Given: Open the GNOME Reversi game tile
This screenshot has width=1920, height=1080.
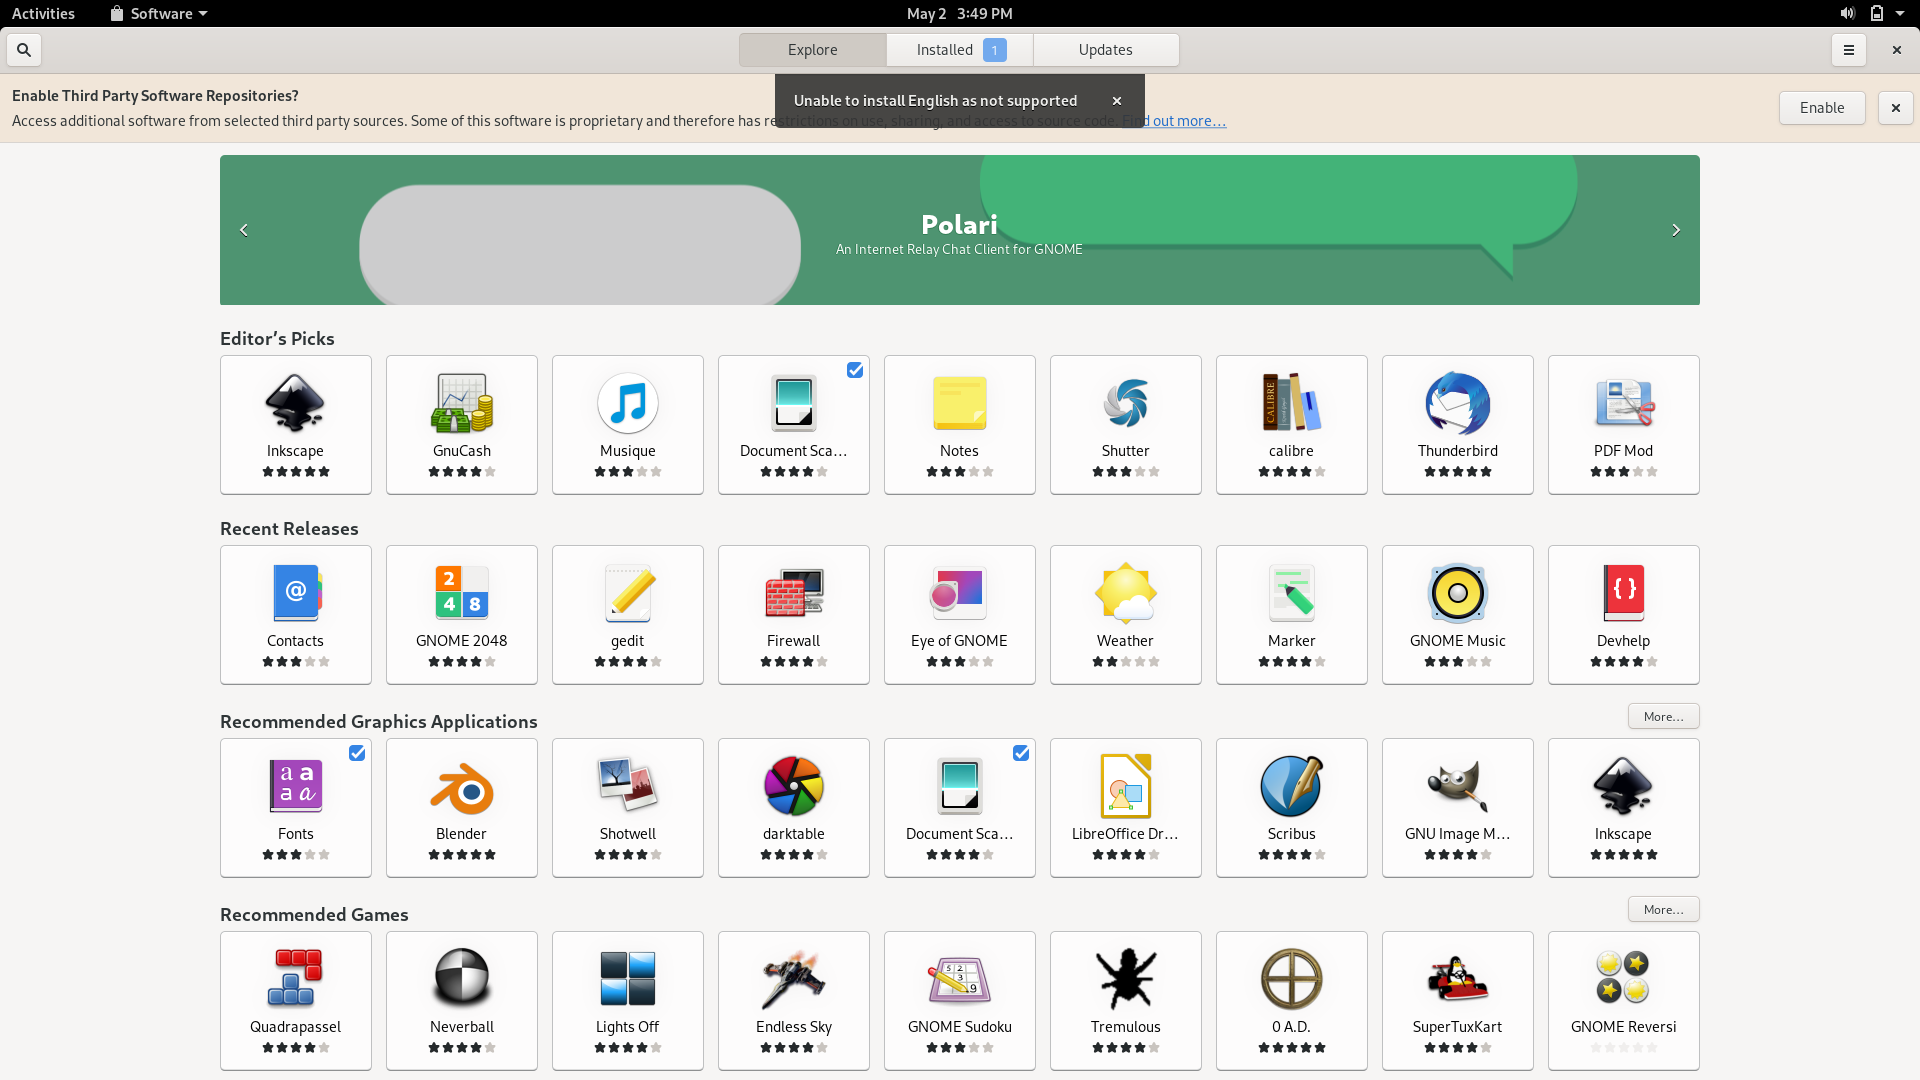Looking at the screenshot, I should point(1623,1000).
